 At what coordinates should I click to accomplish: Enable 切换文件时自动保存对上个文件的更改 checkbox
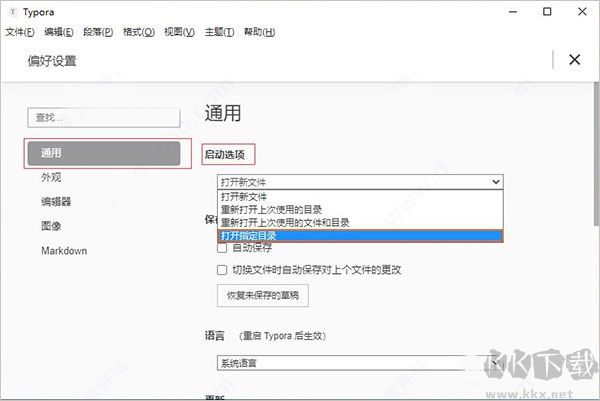tap(222, 270)
